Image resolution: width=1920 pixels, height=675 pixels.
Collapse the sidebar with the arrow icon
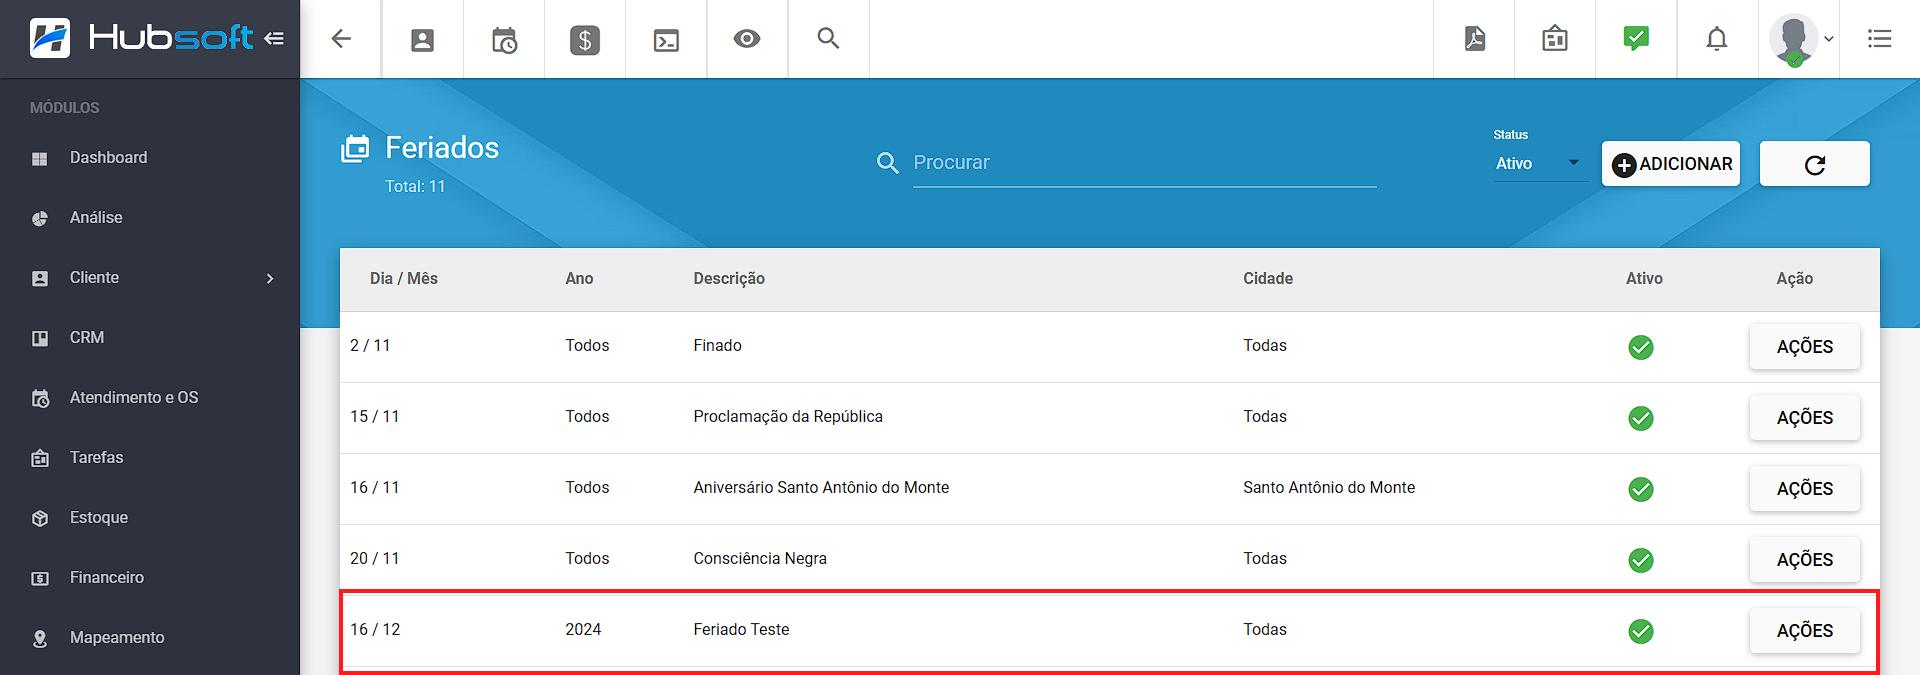click(x=274, y=39)
